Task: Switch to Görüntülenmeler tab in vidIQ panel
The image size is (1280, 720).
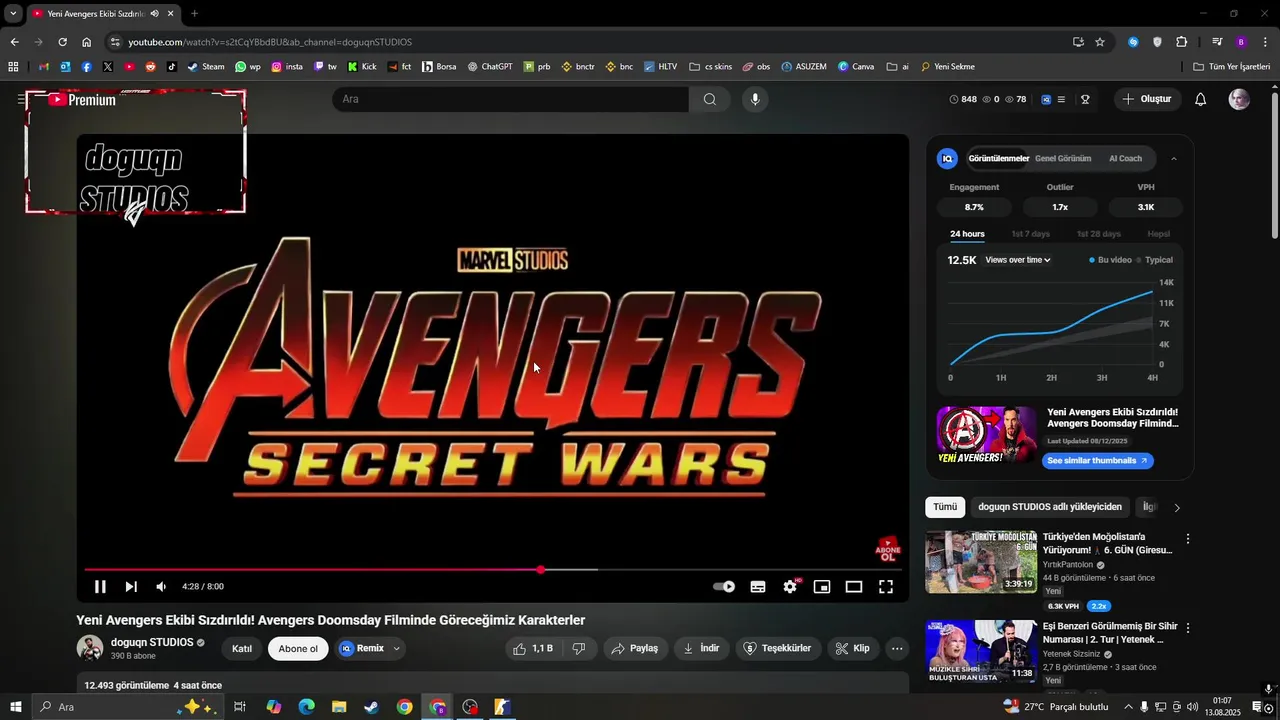Action: [998, 158]
